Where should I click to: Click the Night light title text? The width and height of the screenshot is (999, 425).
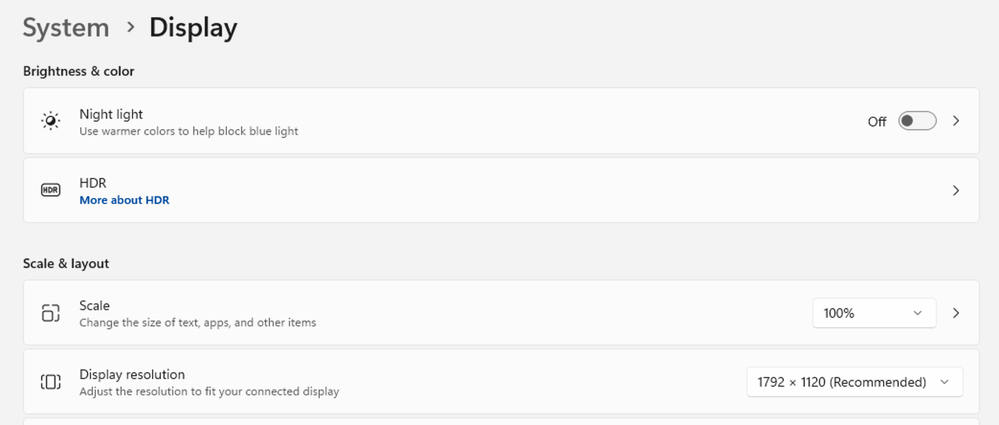[111, 114]
